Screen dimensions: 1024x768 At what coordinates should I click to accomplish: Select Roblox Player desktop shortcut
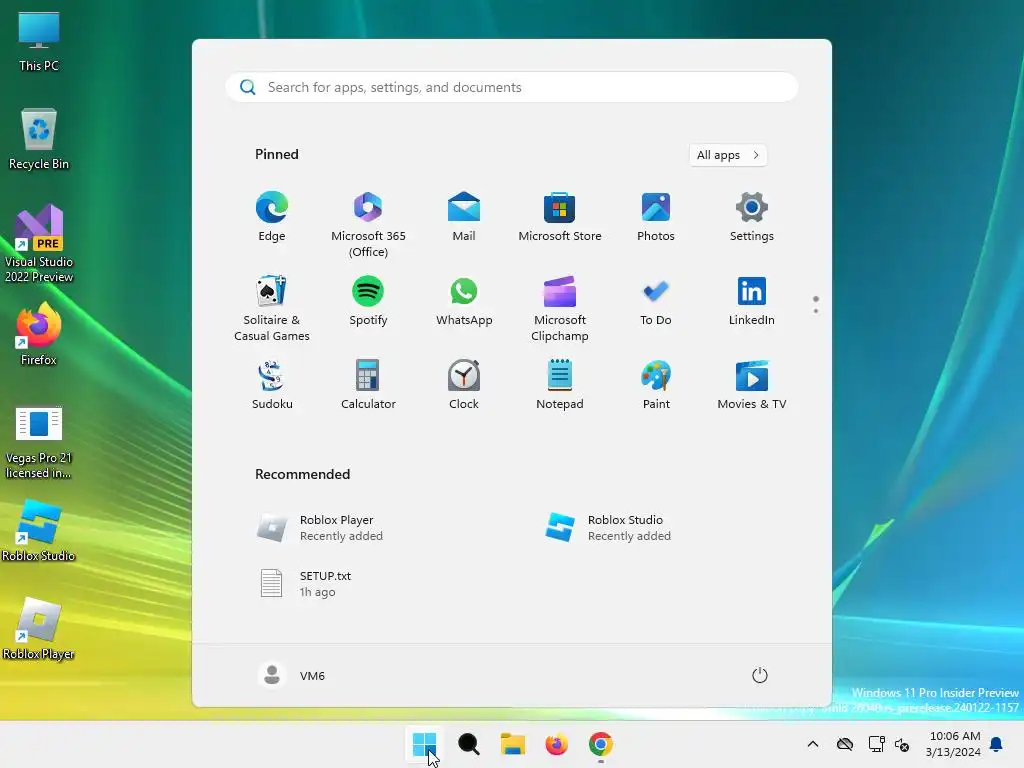(39, 628)
